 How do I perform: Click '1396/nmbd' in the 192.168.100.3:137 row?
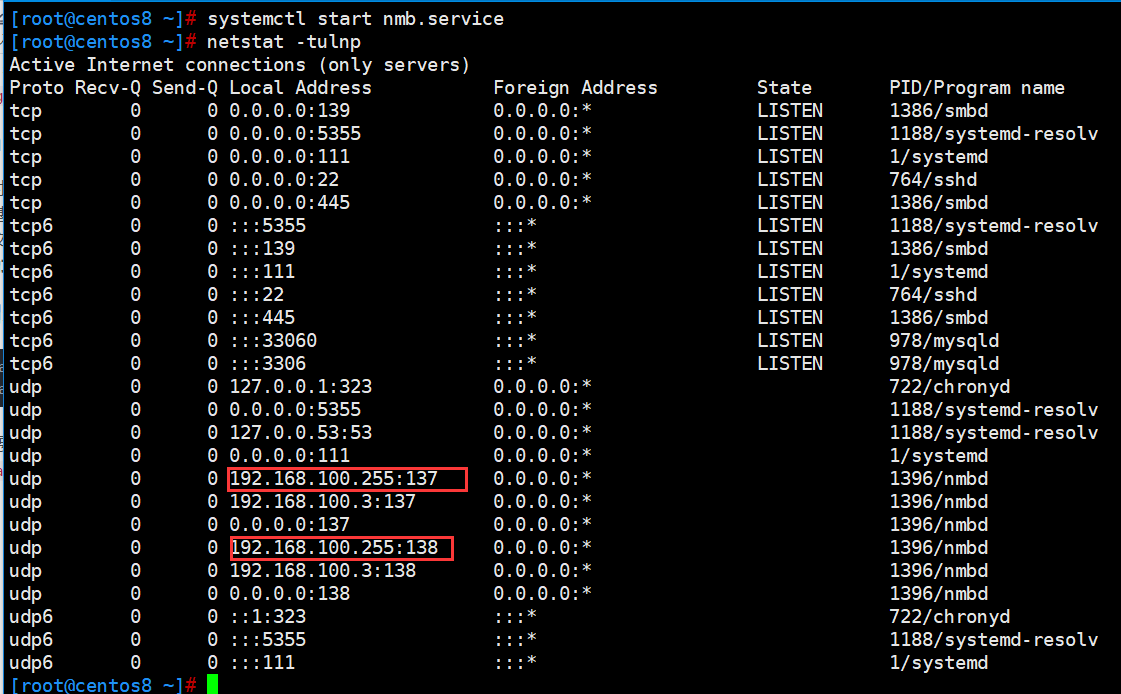(x=939, y=501)
